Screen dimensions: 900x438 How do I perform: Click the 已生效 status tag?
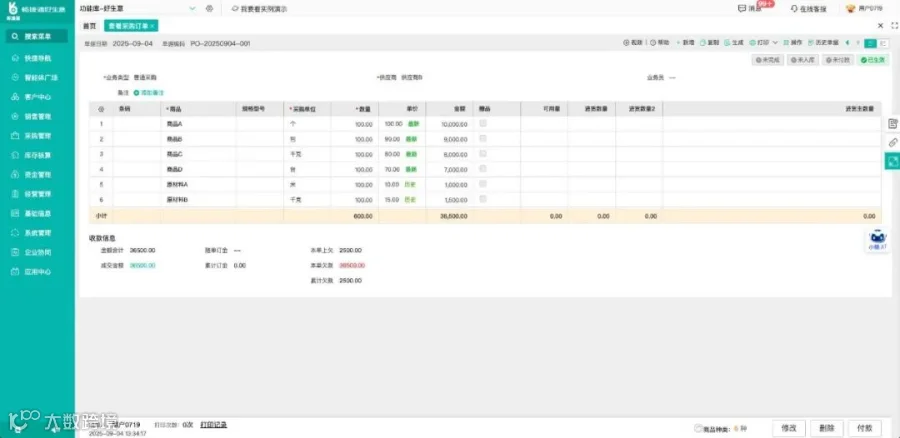tap(873, 60)
